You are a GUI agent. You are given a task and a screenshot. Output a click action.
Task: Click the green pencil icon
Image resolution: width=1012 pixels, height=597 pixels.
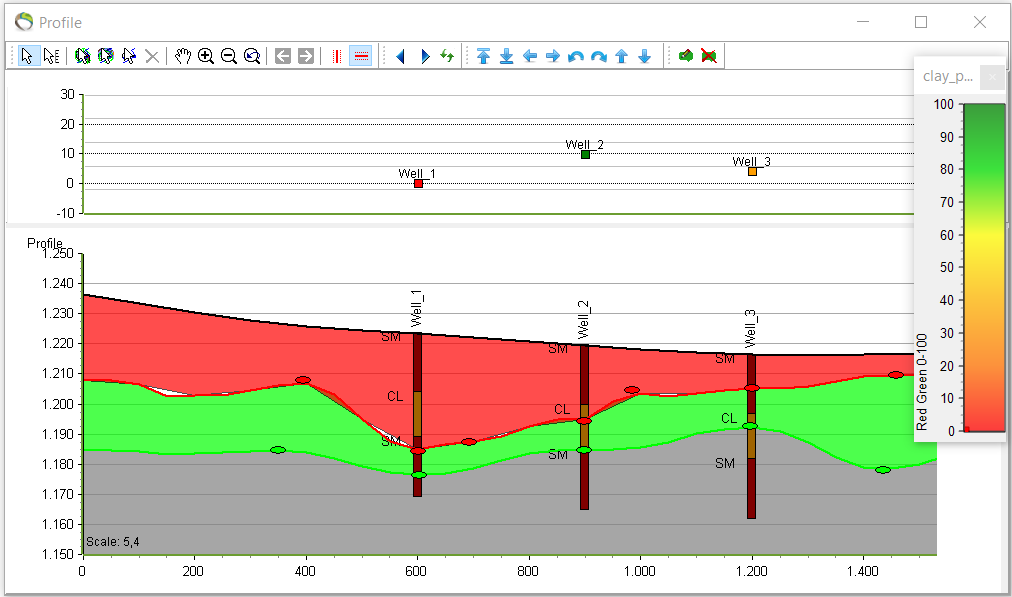click(x=685, y=56)
